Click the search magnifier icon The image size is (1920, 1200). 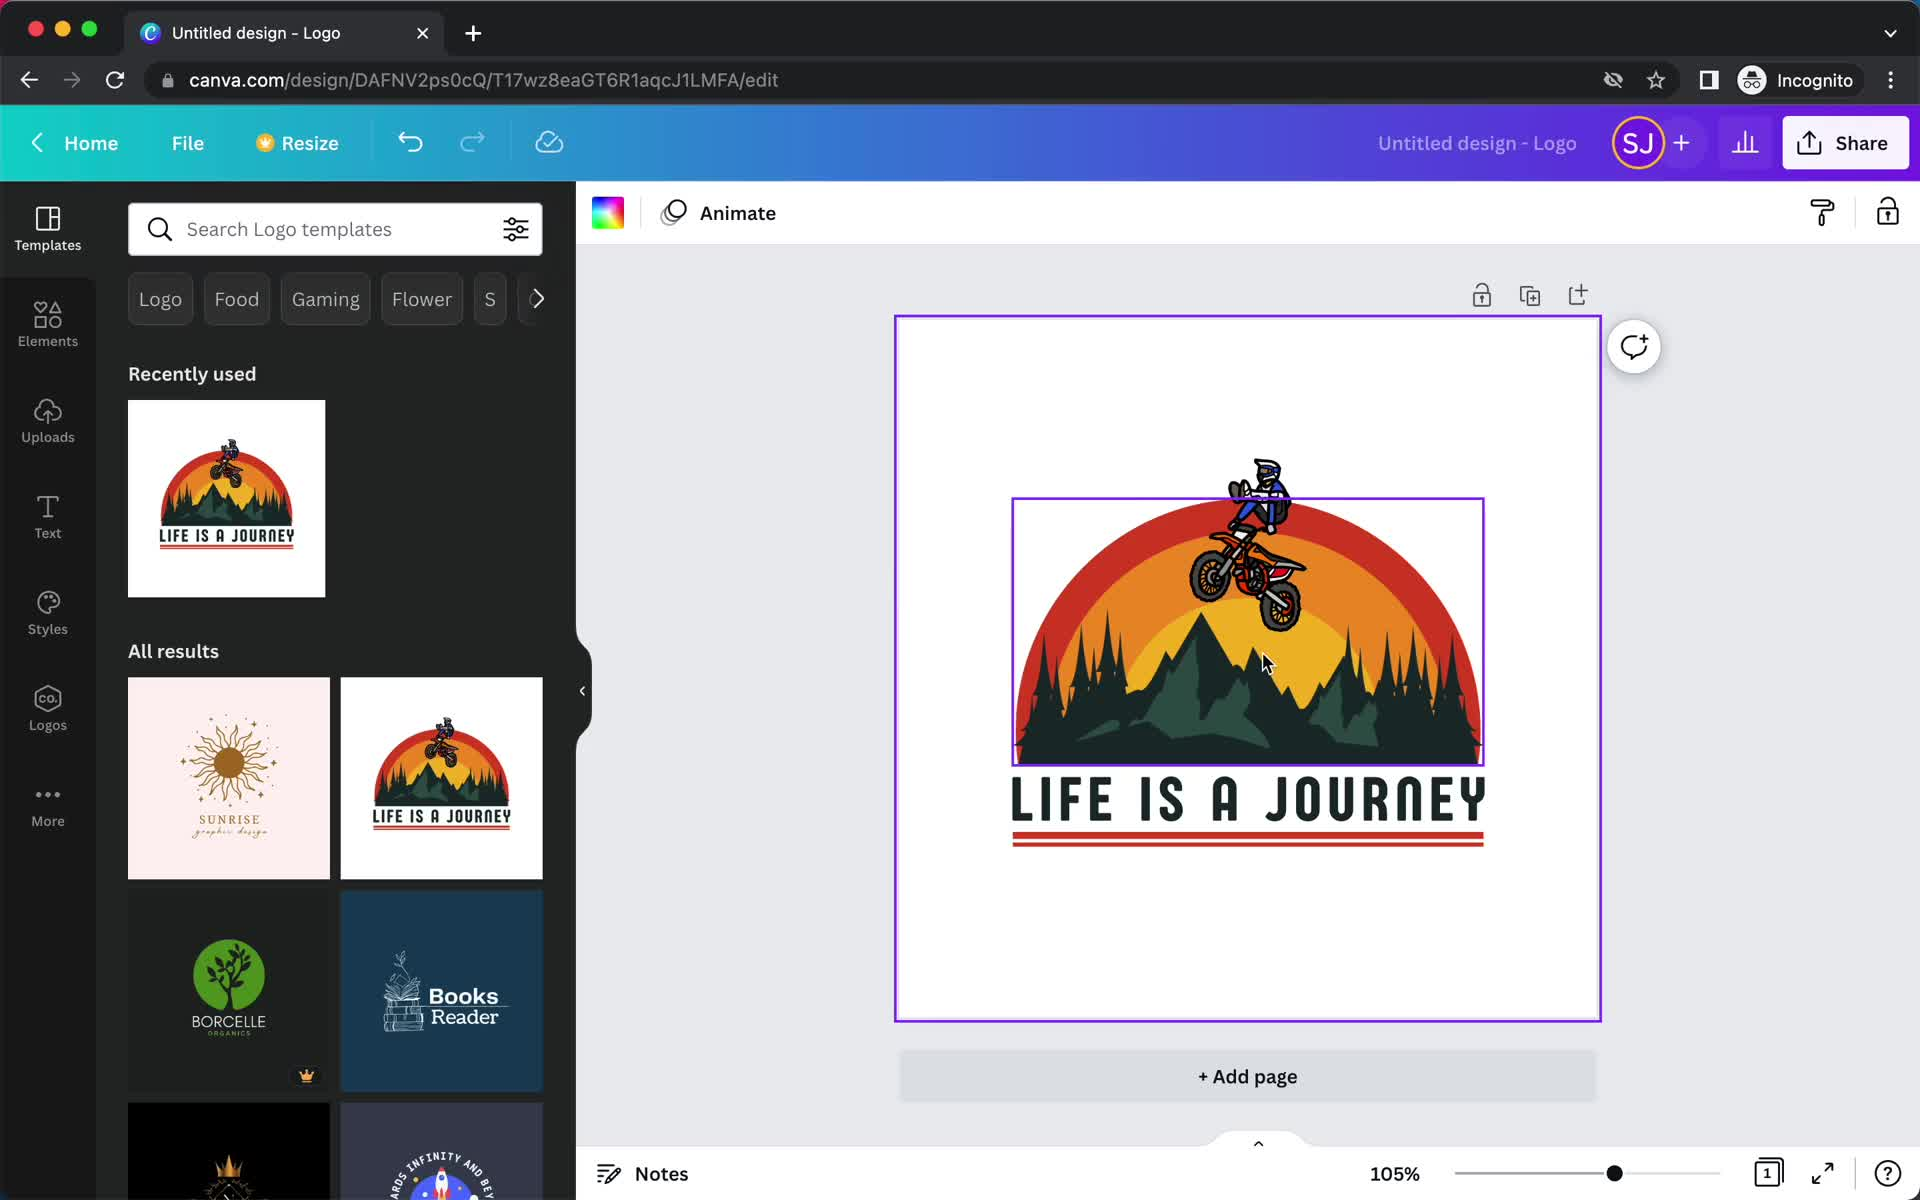pyautogui.click(x=159, y=229)
